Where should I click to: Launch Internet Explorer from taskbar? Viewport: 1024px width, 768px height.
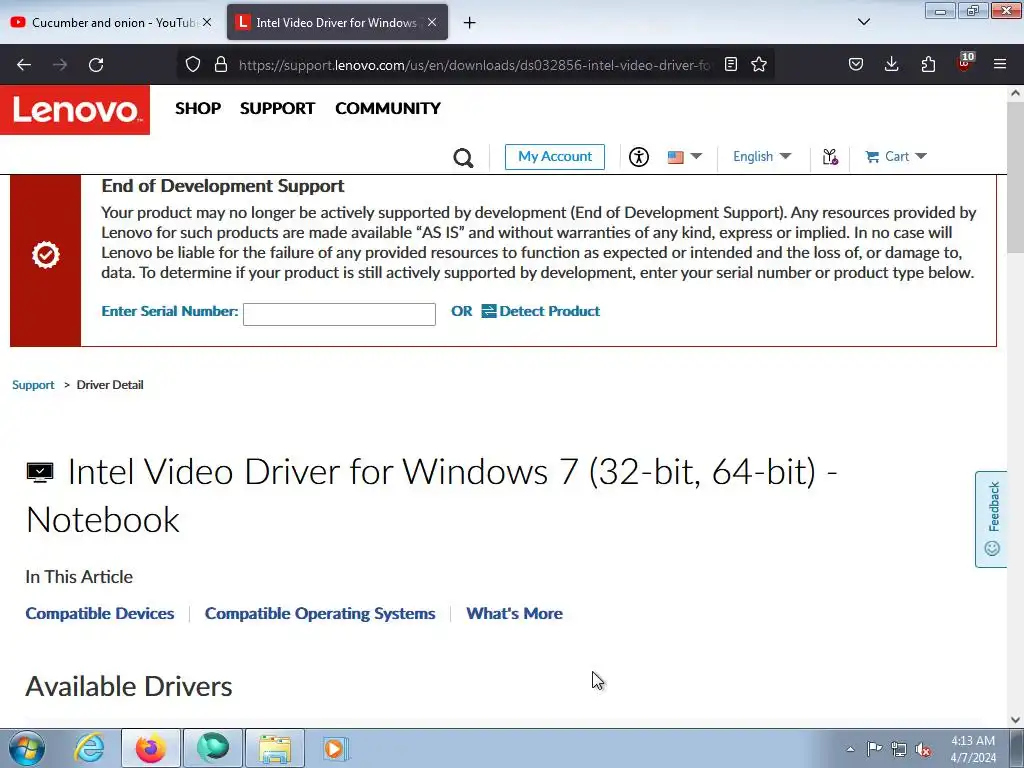tap(89, 748)
